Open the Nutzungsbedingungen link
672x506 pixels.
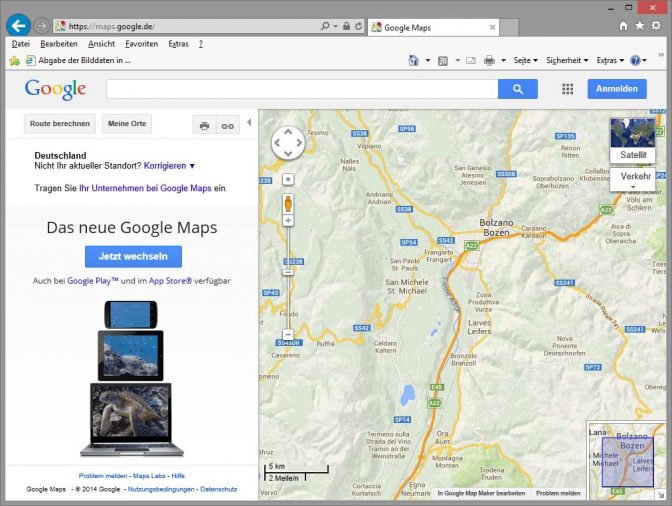pyautogui.click(x=161, y=489)
